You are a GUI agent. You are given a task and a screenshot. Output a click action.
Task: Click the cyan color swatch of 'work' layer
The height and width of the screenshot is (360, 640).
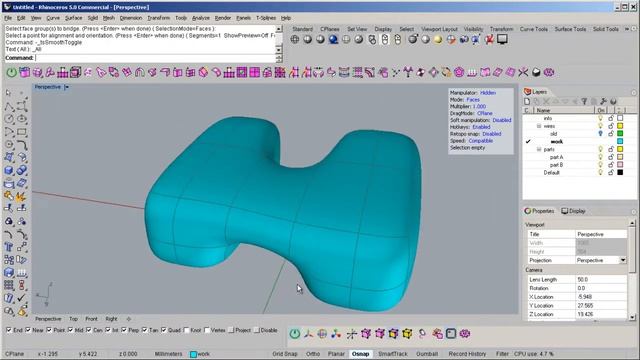620,141
